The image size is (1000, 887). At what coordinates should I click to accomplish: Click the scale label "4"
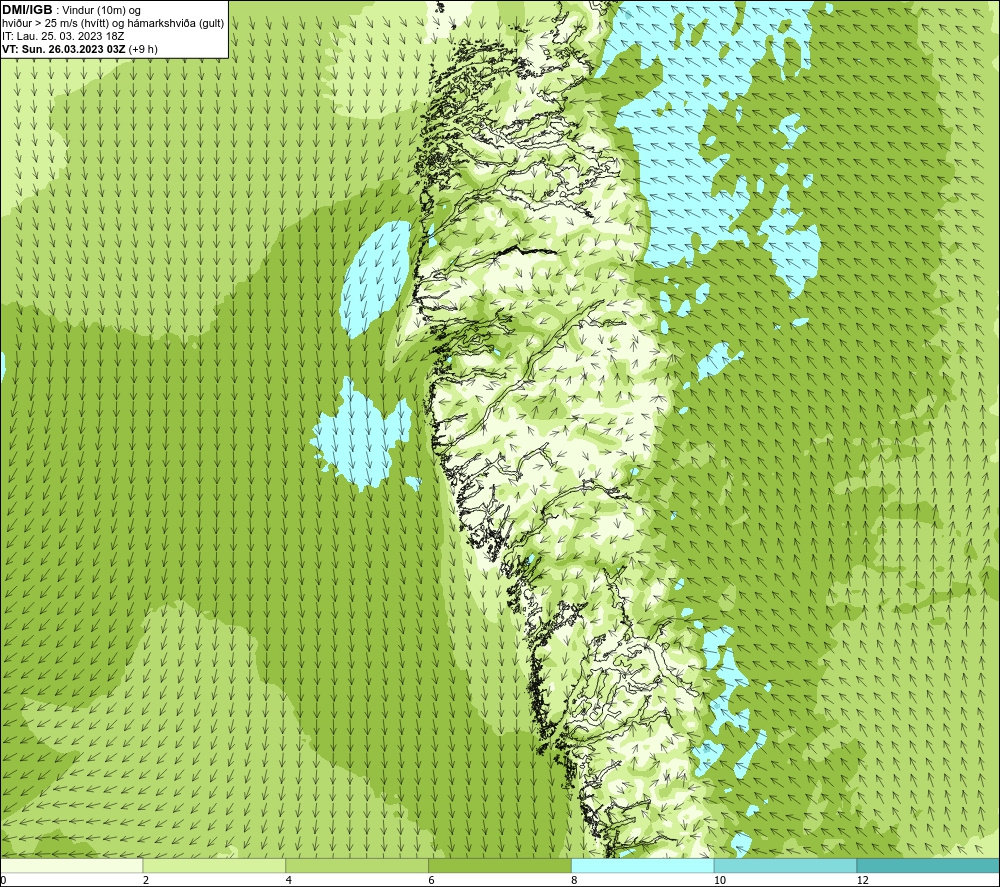click(x=289, y=881)
